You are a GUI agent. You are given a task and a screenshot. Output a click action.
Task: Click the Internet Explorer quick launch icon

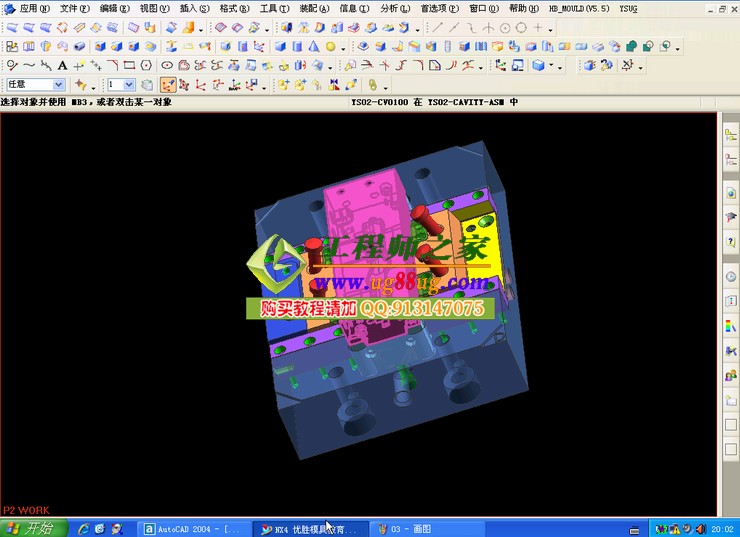pyautogui.click(x=84, y=529)
